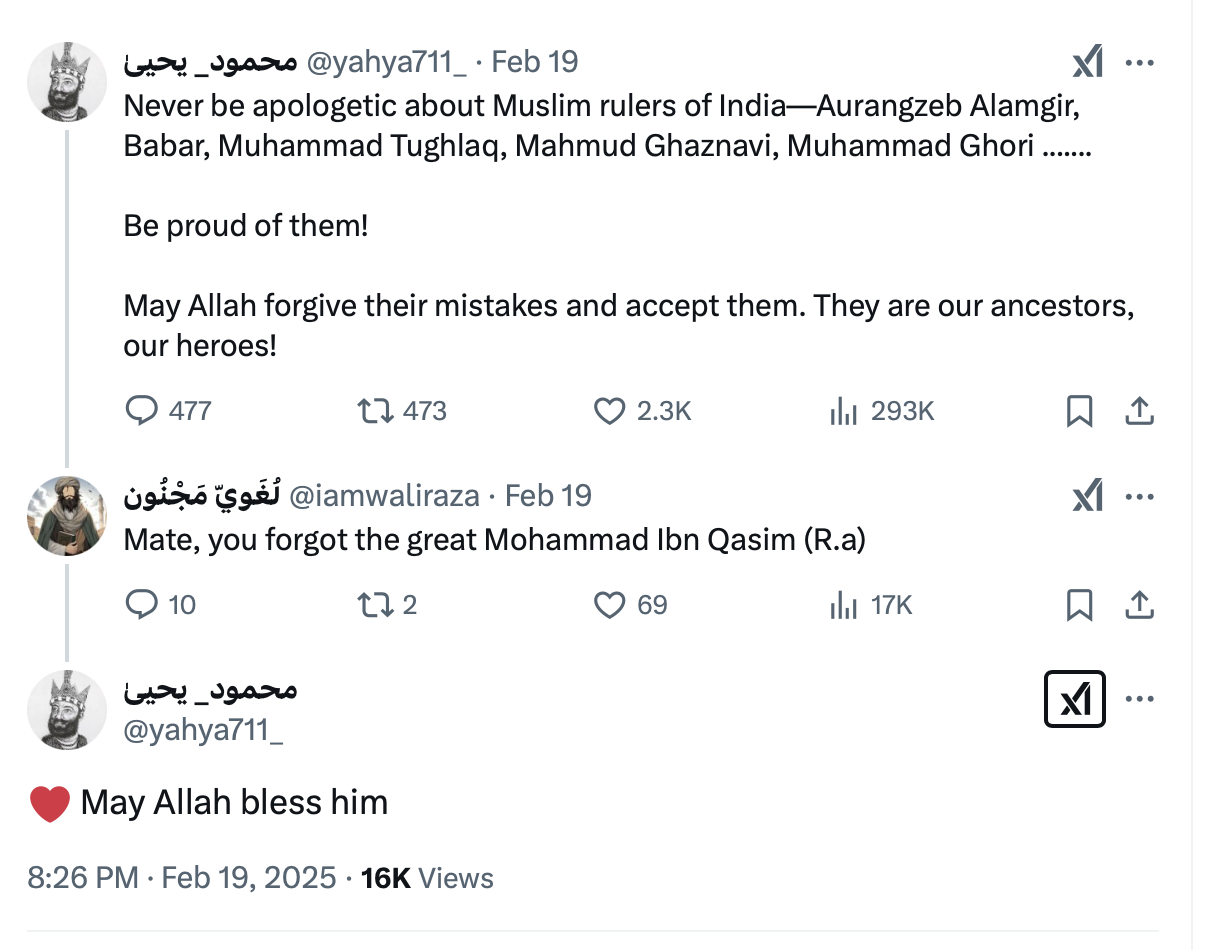View analytics on the 293K views tweet
This screenshot has height=950, width=1208.
pos(844,411)
